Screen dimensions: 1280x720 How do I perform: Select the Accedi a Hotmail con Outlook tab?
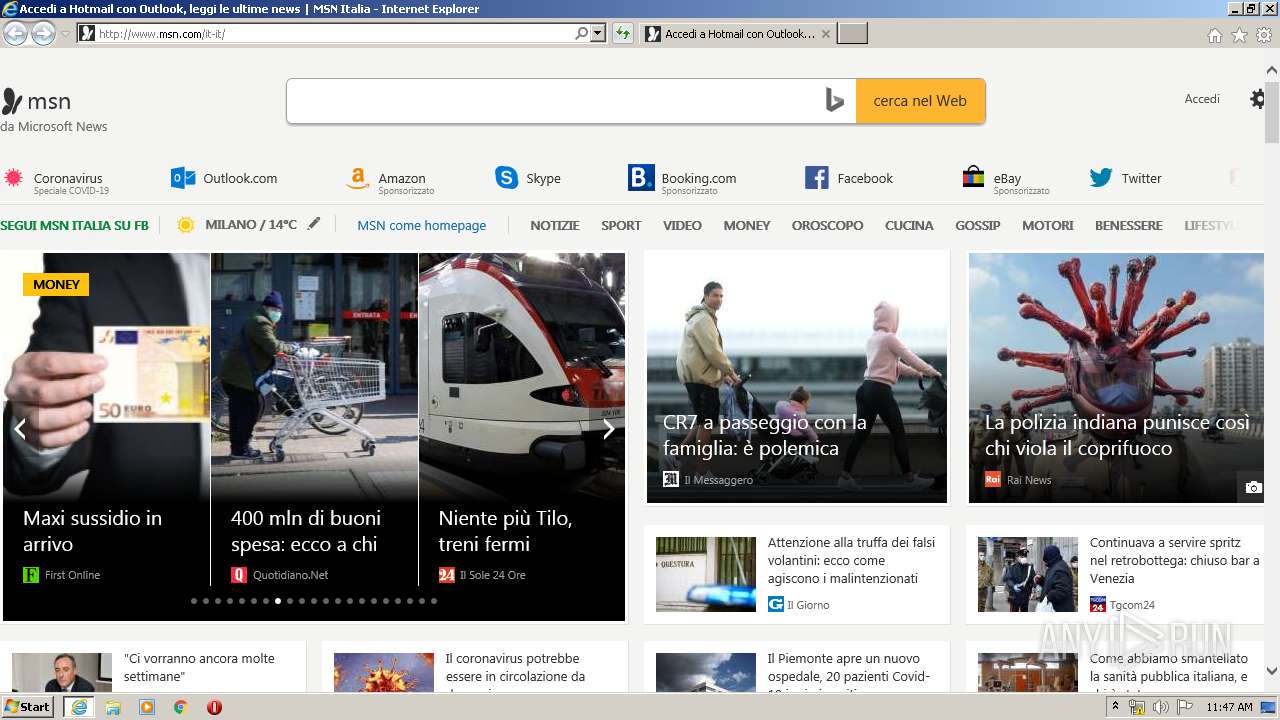coord(738,34)
